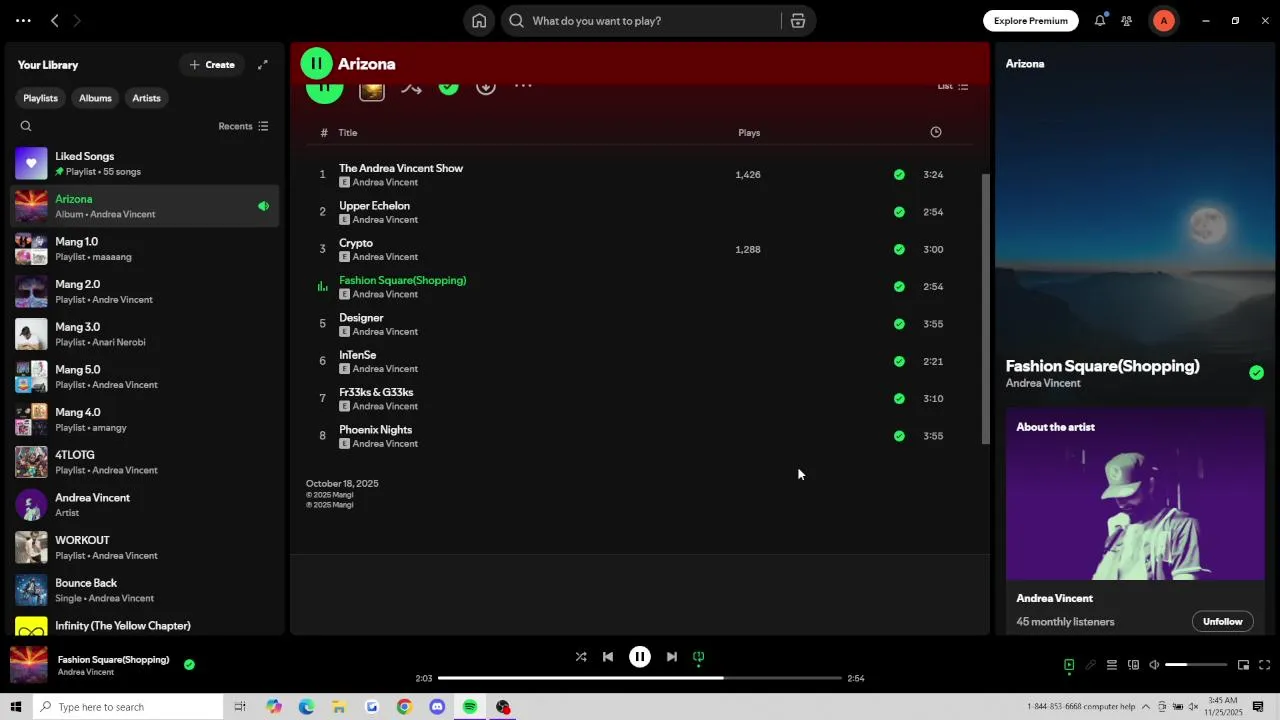Open the Recents sort dropdown

click(x=243, y=126)
